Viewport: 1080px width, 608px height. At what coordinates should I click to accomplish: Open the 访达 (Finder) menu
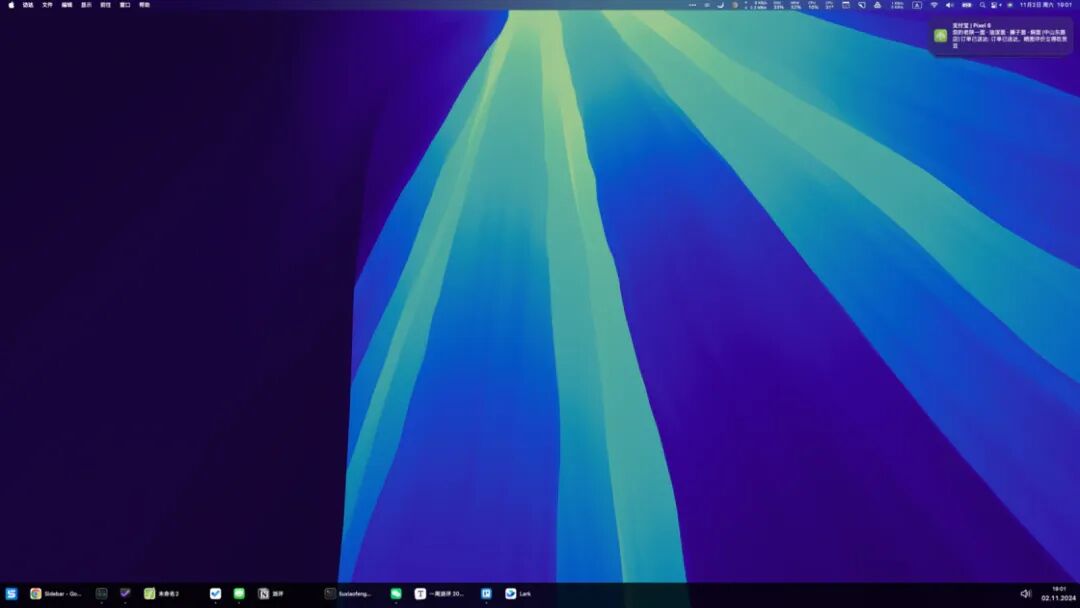pos(28,5)
